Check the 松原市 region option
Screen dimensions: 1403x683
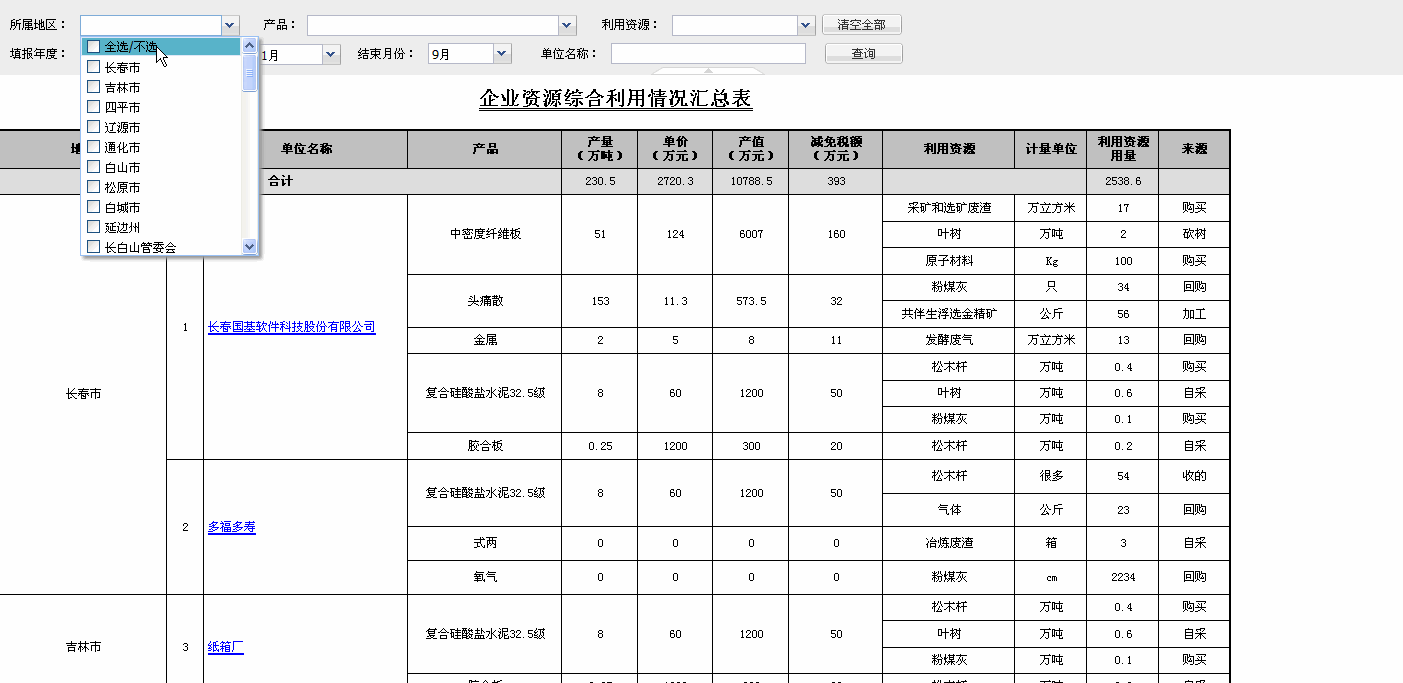tap(93, 187)
